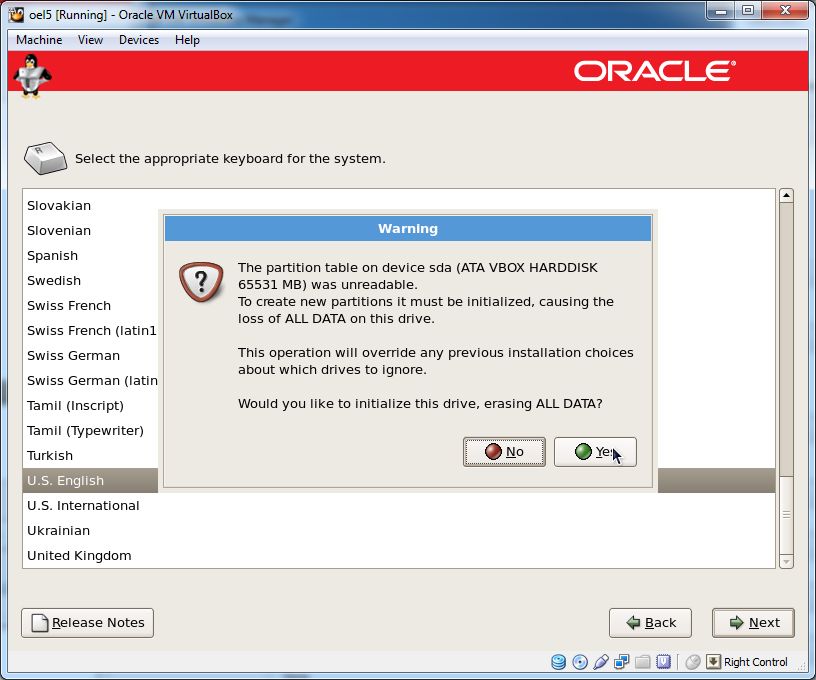Select Tamil (Typewriter) keyboard layout
816x680 pixels.
(91, 430)
